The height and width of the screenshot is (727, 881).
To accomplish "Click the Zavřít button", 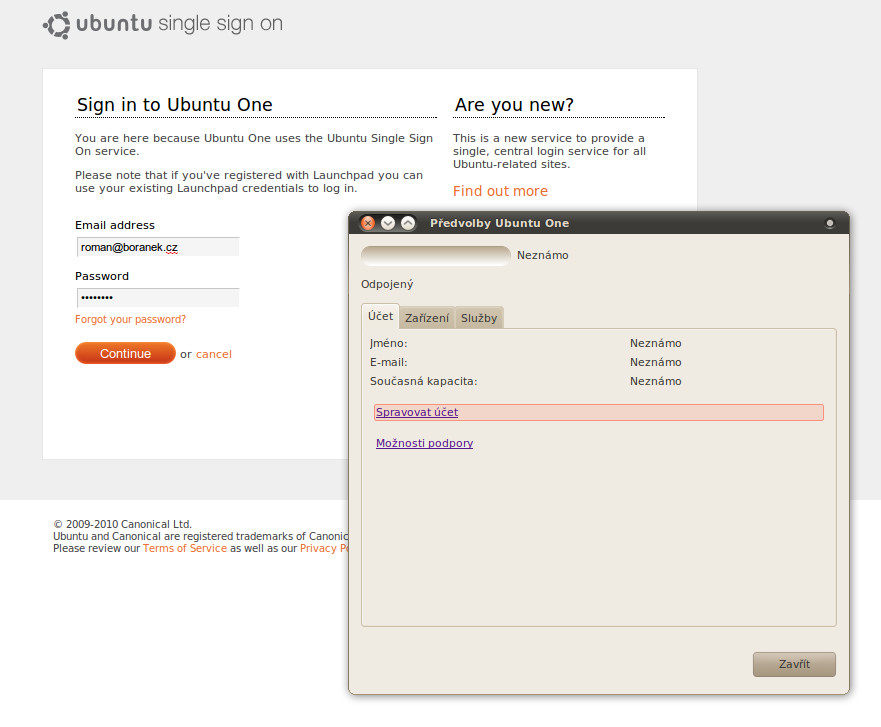I will (794, 664).
